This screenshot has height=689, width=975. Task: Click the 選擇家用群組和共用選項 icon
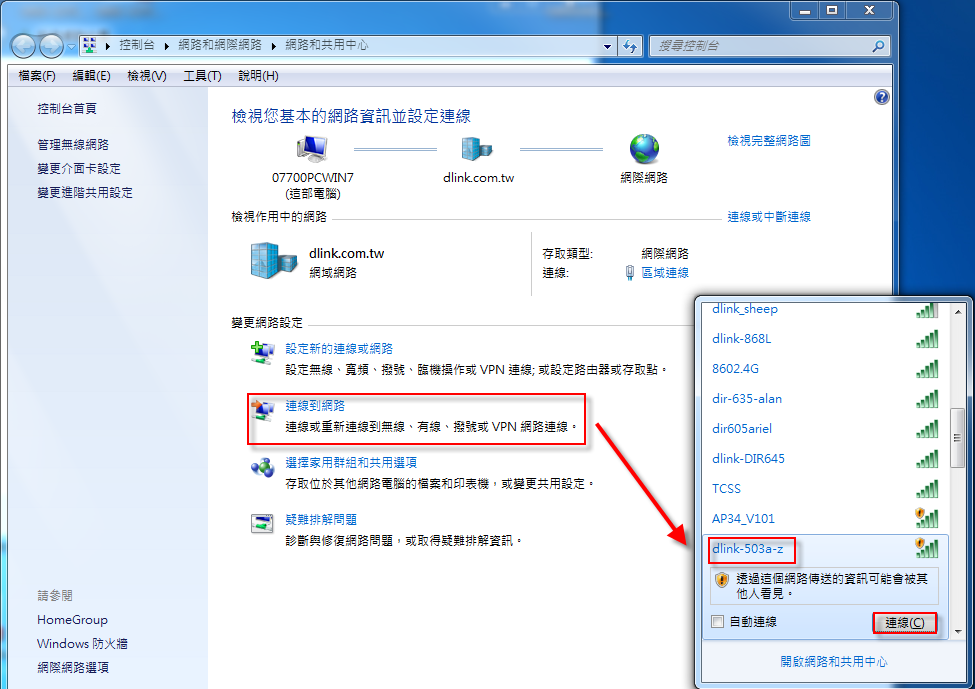point(261,467)
